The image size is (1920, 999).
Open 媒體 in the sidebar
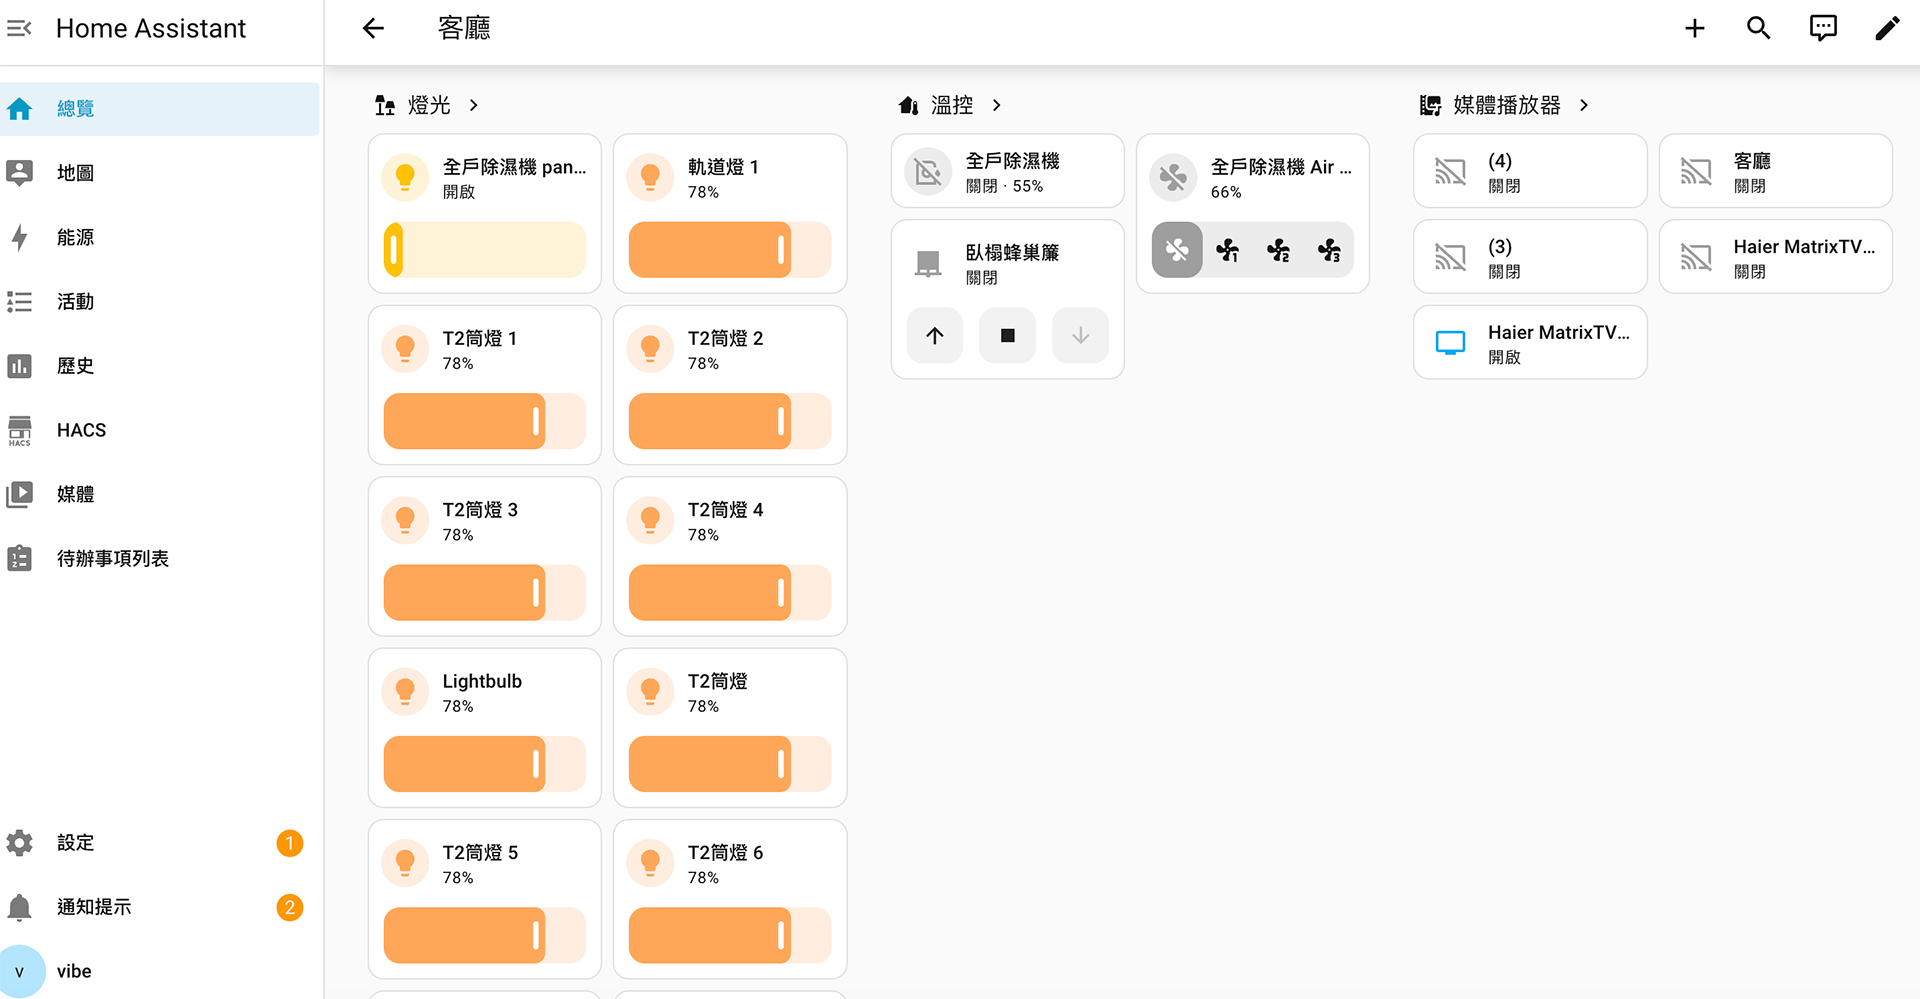(160, 494)
